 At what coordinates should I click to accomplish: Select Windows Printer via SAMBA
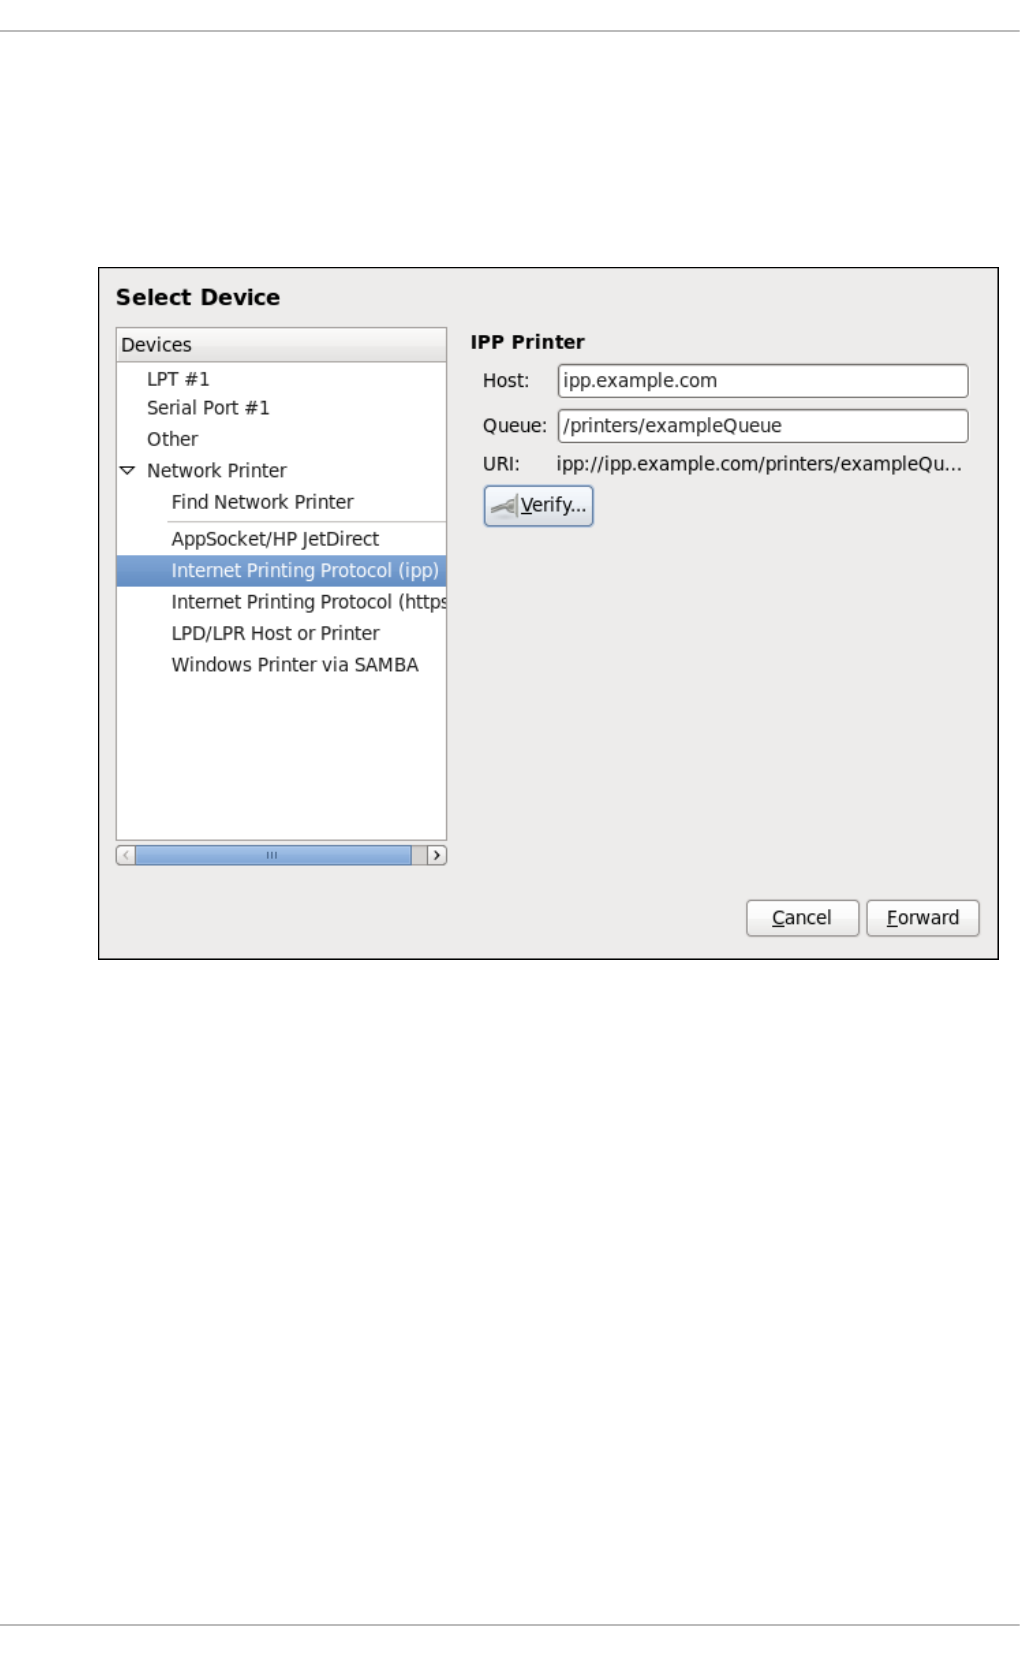[295, 665]
